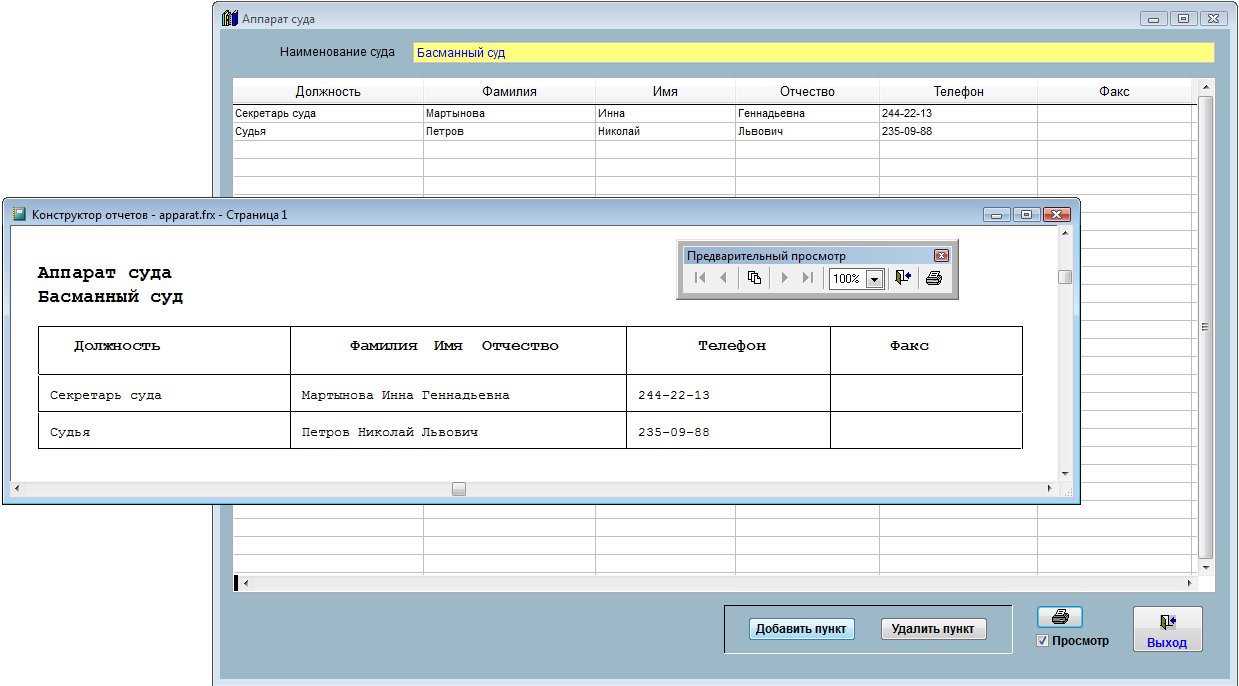
Task: Click the Должность column header in grid
Action: (x=328, y=91)
